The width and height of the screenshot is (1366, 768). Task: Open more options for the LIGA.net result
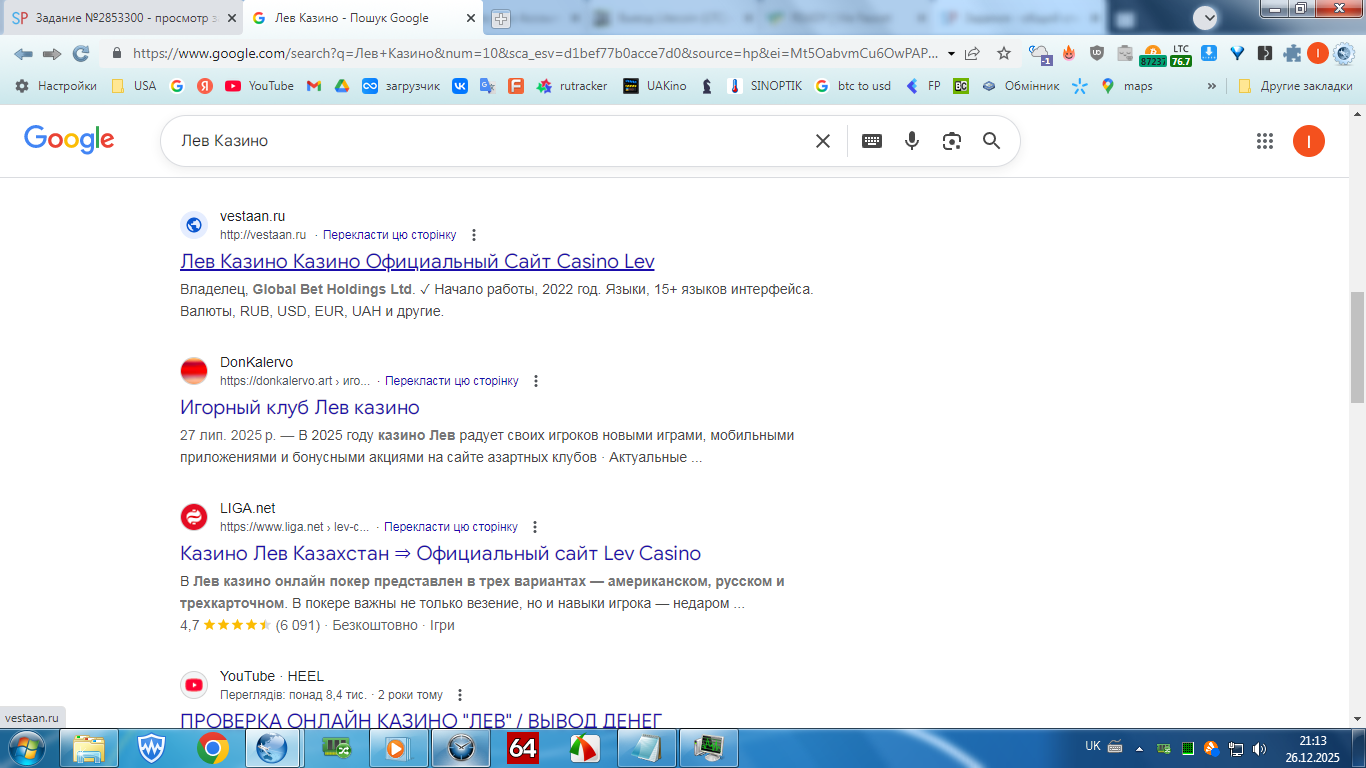pos(535,527)
